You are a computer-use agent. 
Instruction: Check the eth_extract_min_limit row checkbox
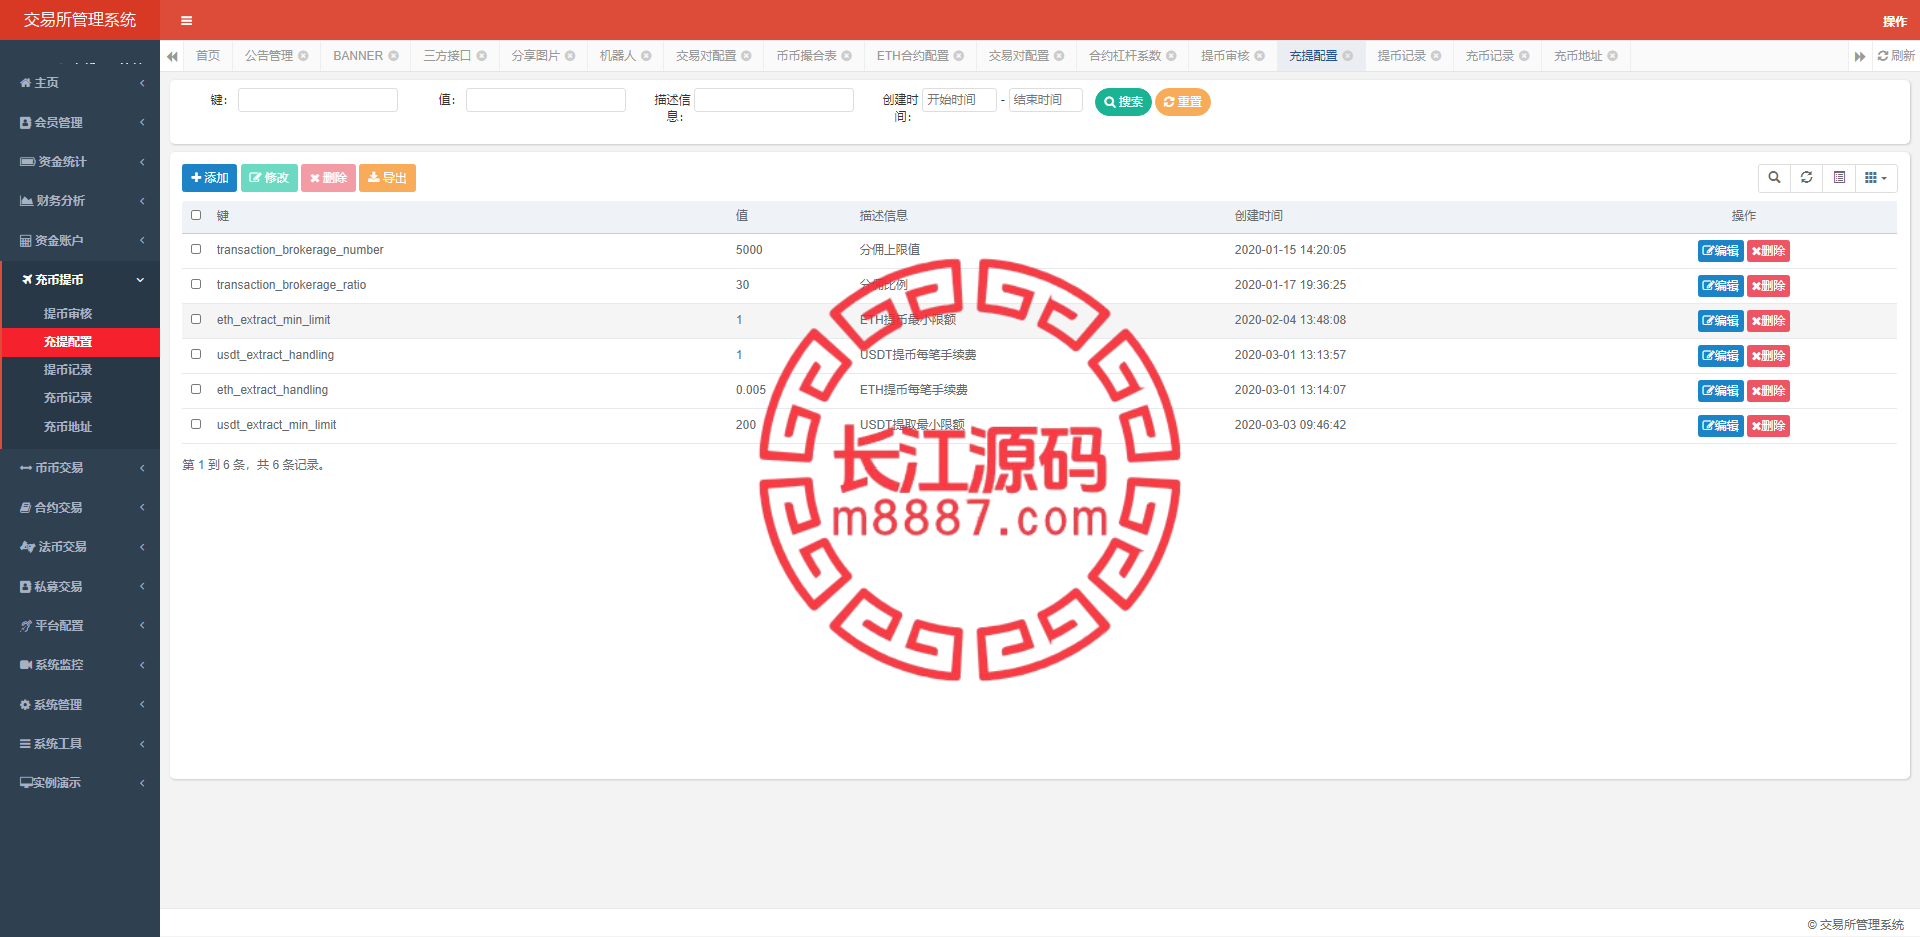coord(196,319)
